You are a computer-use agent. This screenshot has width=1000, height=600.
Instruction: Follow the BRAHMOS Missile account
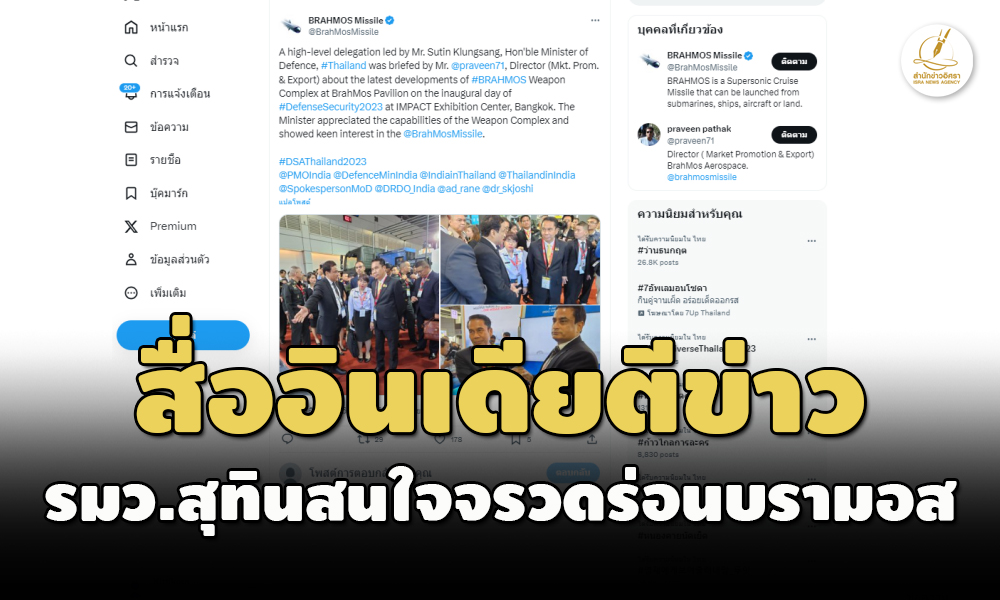794,61
